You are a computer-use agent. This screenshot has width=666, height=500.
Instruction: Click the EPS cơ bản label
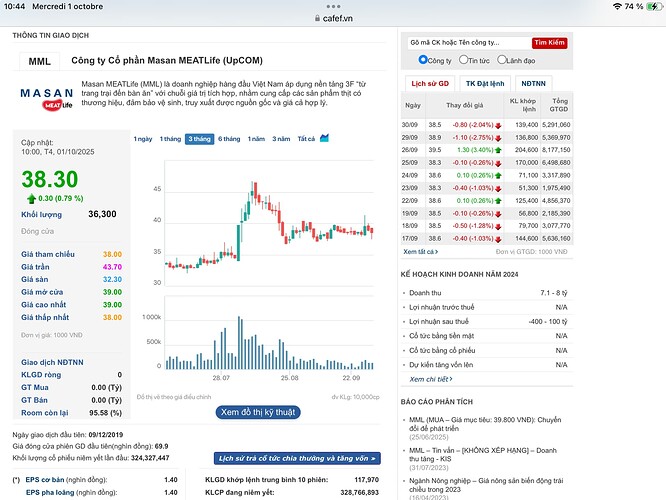(45, 480)
